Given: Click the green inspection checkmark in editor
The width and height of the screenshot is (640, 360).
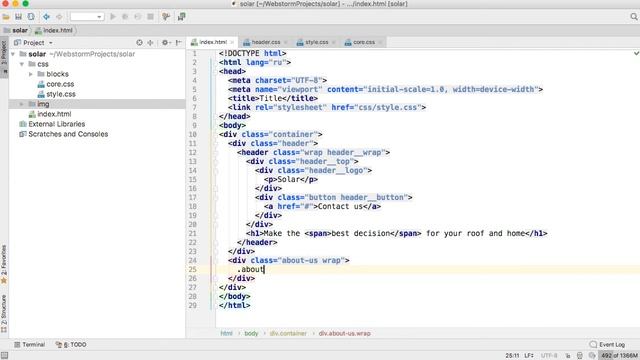Looking at the screenshot, I should 636,53.
